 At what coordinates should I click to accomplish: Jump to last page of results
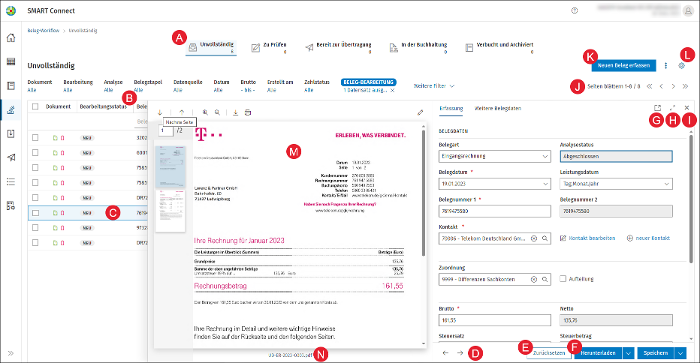(685, 86)
